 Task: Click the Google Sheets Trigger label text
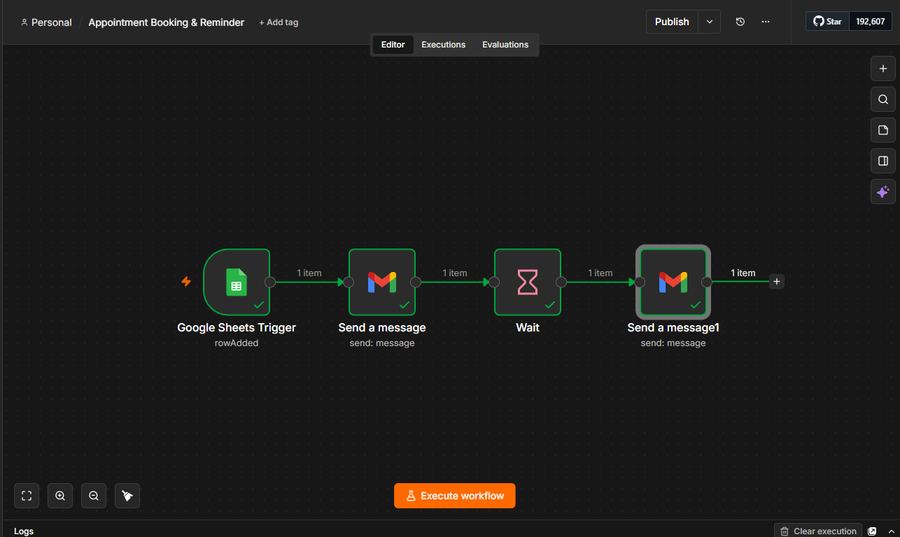pos(236,328)
